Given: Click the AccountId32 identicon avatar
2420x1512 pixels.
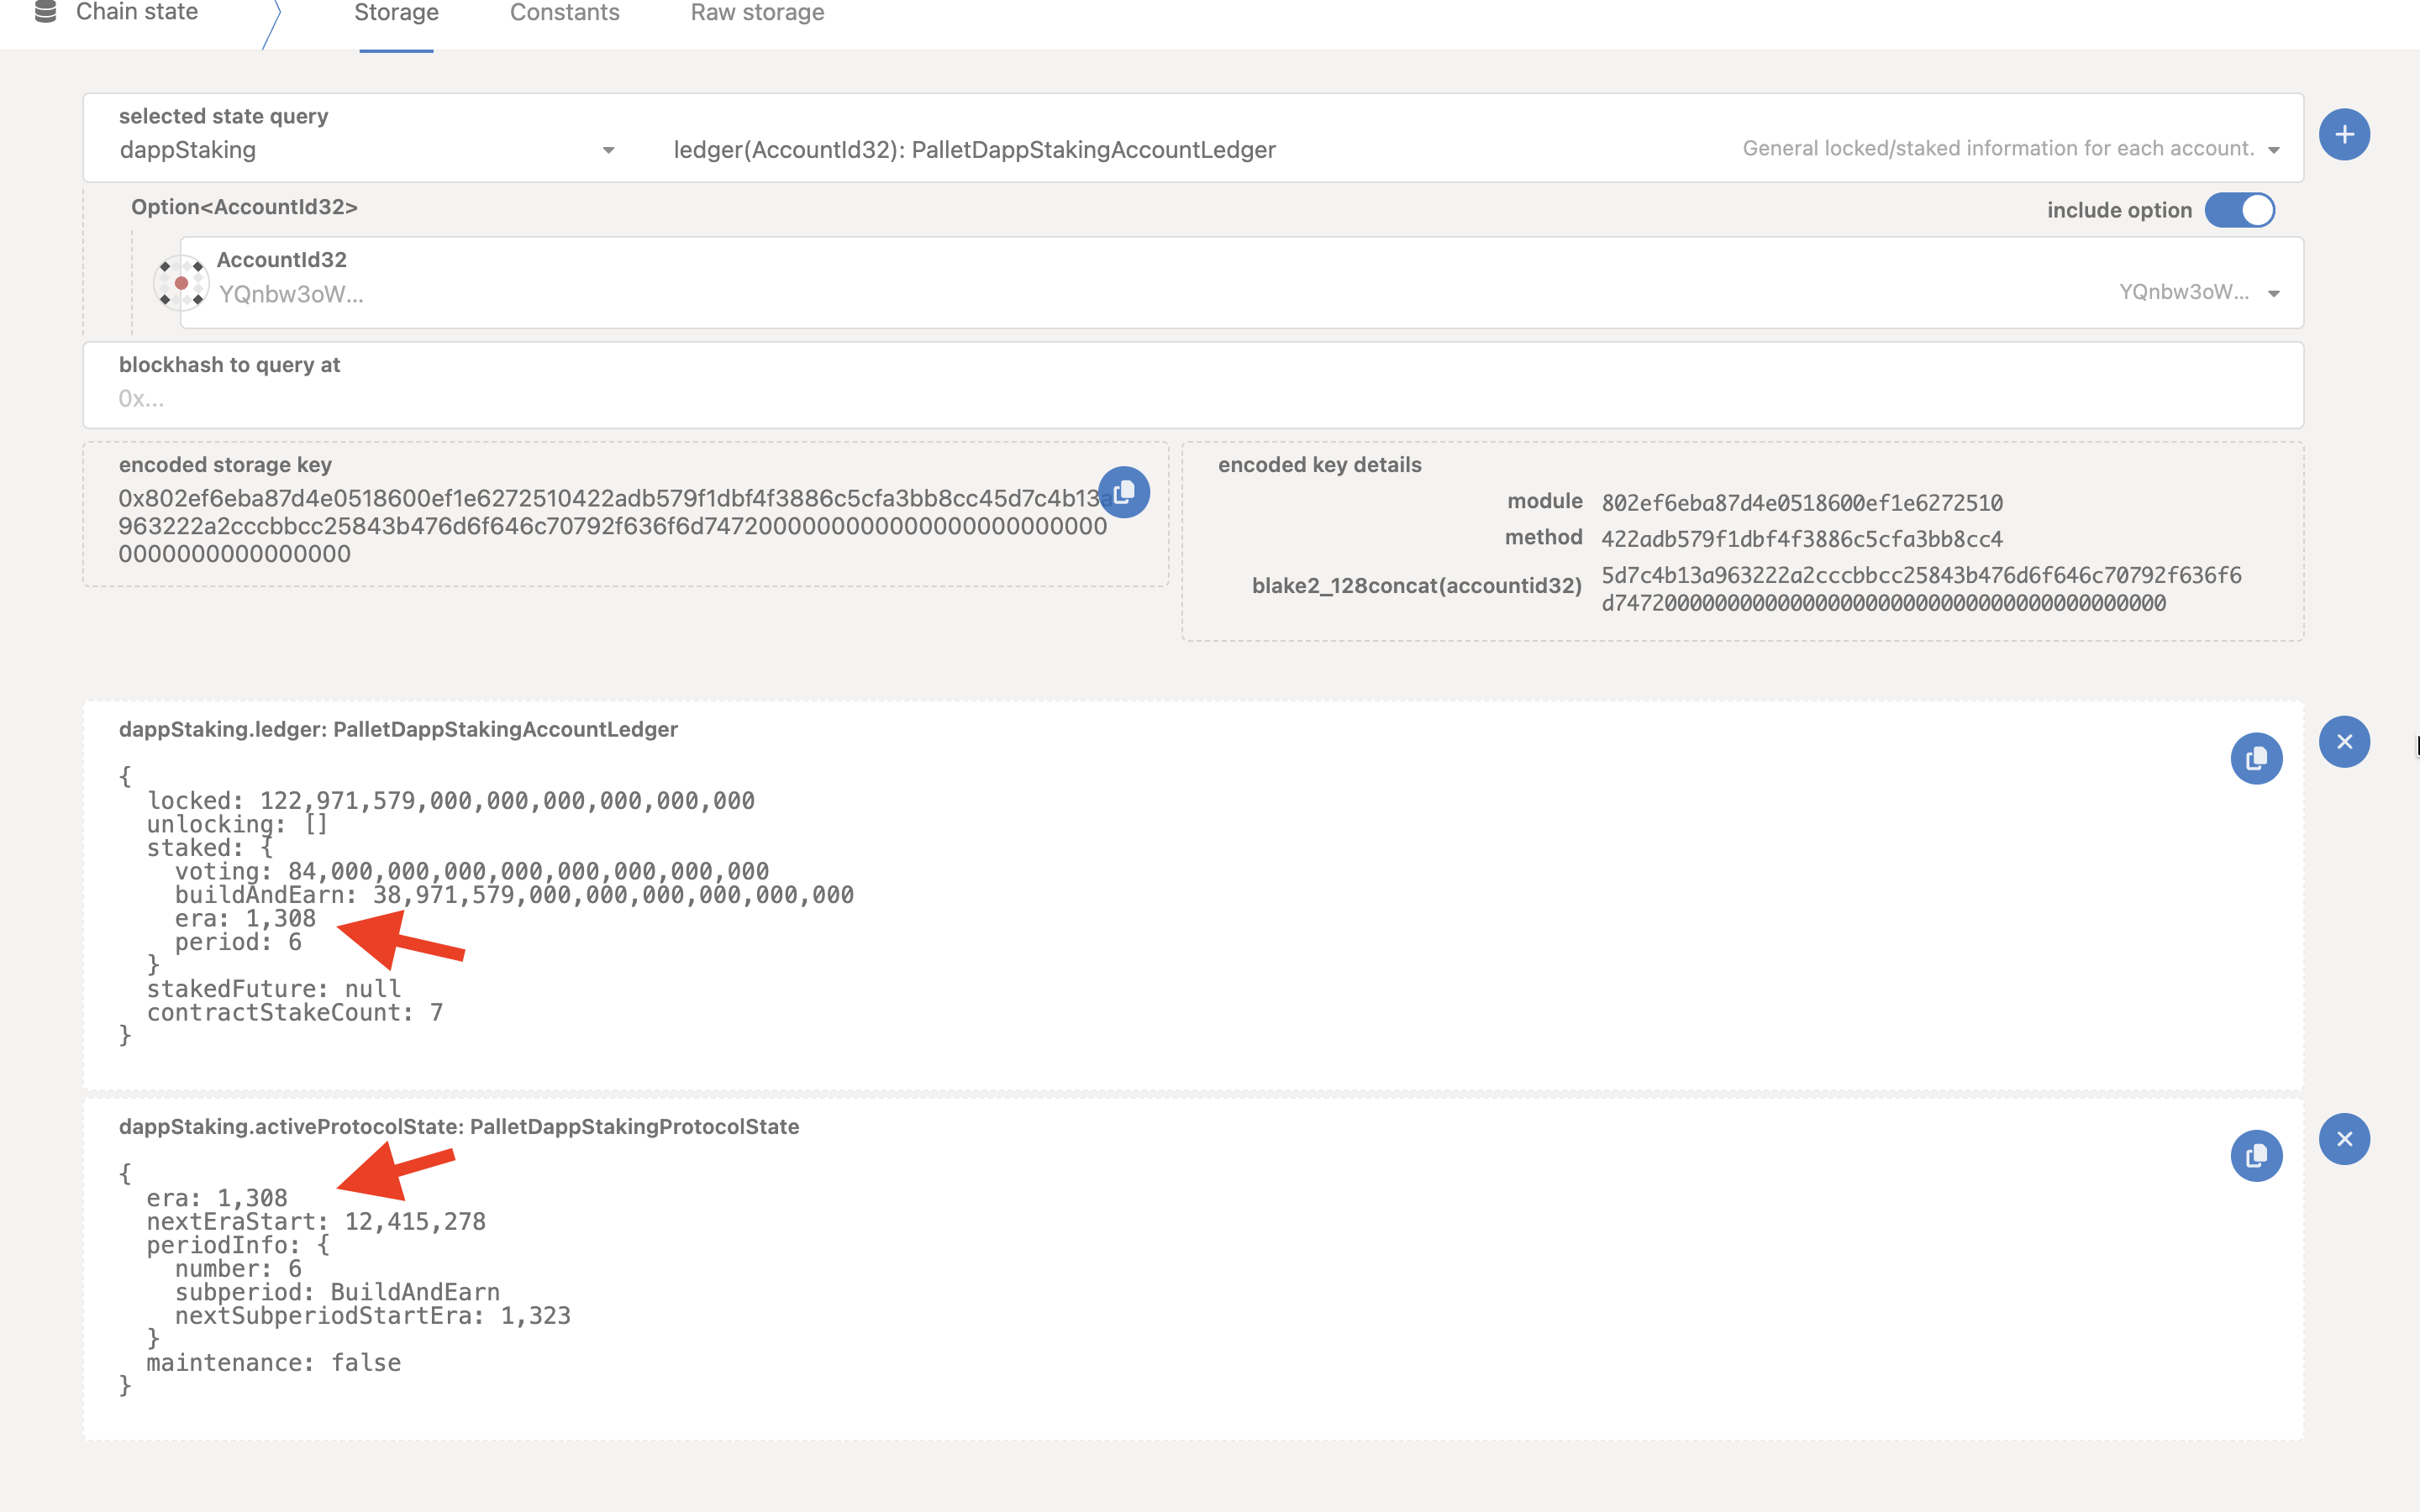Looking at the screenshot, I should click(181, 283).
